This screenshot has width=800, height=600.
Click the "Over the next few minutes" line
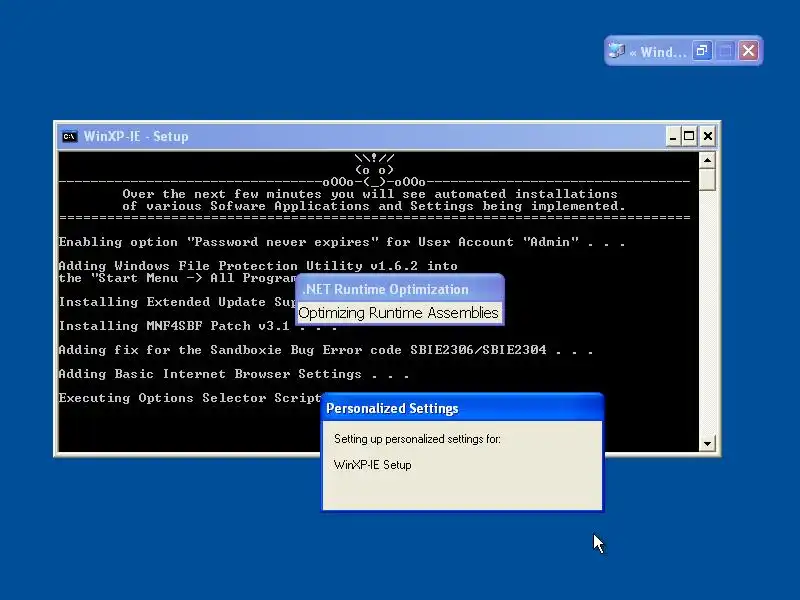click(x=370, y=194)
